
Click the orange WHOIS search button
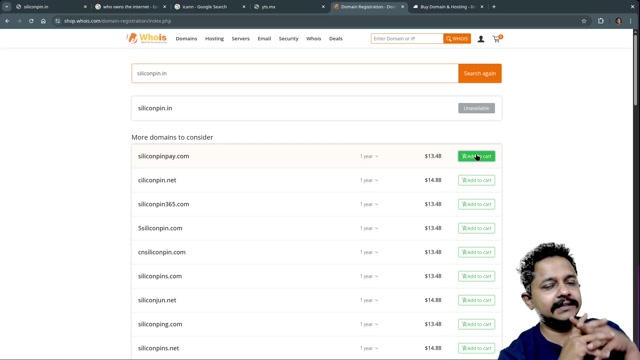[x=457, y=39]
